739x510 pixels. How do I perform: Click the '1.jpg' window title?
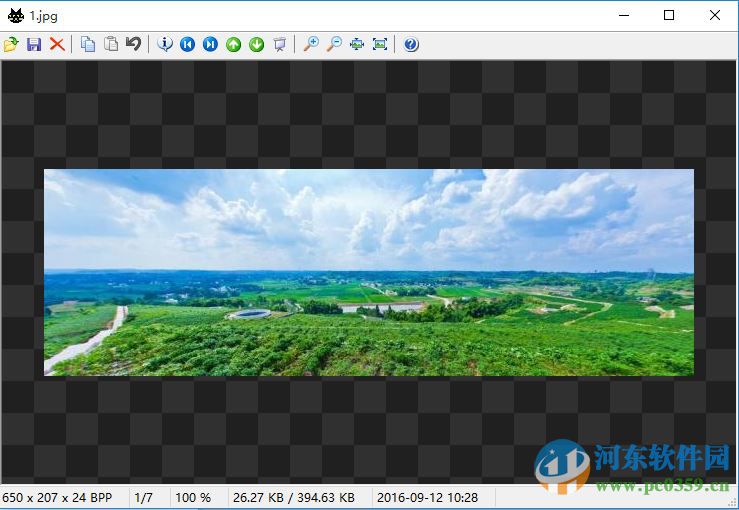tap(43, 16)
